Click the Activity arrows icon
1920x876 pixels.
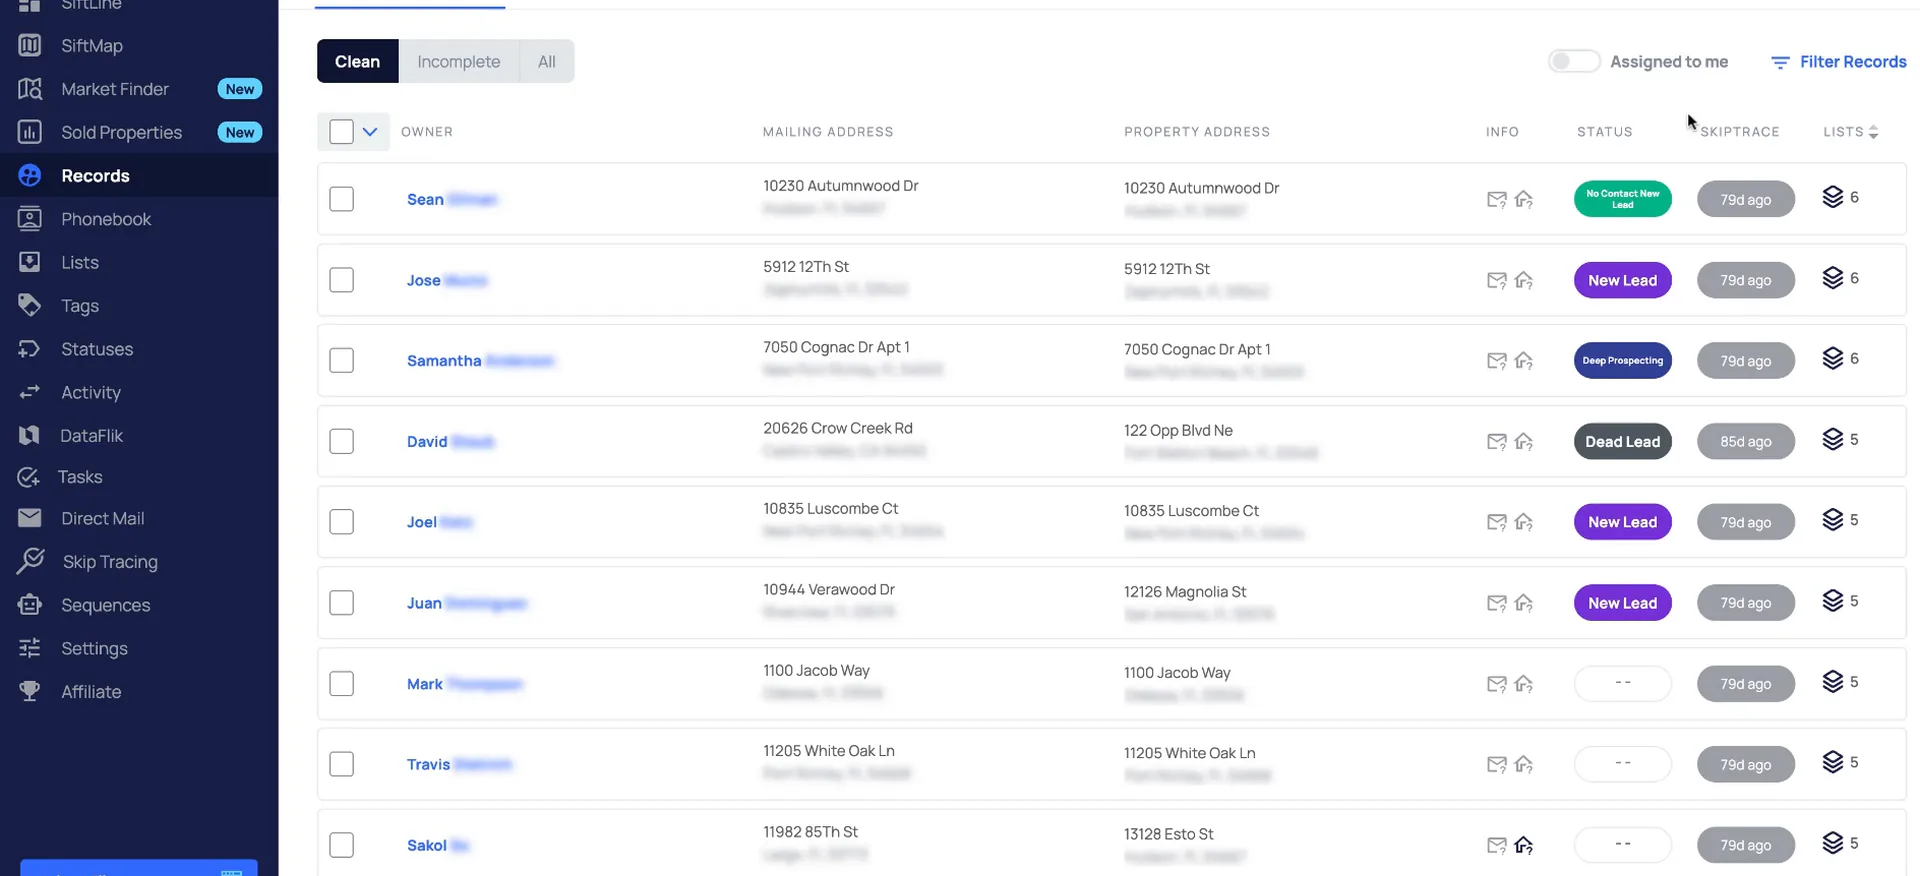(x=30, y=392)
